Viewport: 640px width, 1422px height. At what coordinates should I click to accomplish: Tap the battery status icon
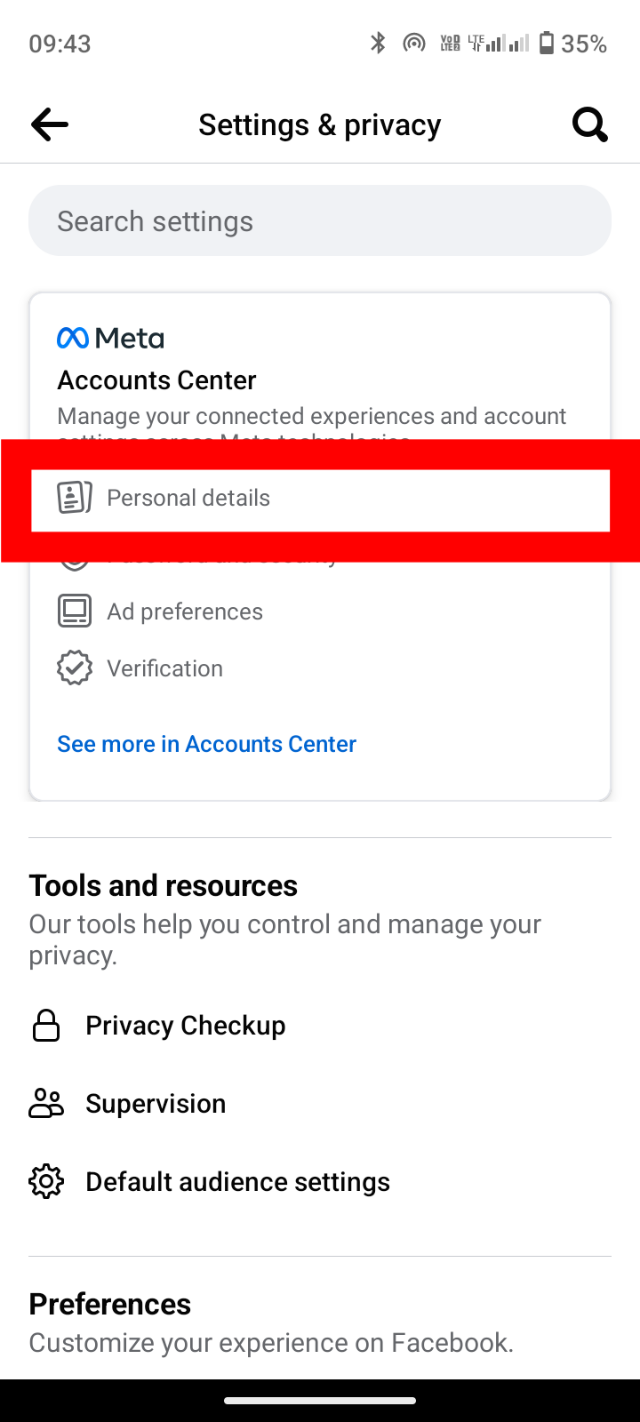pyautogui.click(x=546, y=43)
